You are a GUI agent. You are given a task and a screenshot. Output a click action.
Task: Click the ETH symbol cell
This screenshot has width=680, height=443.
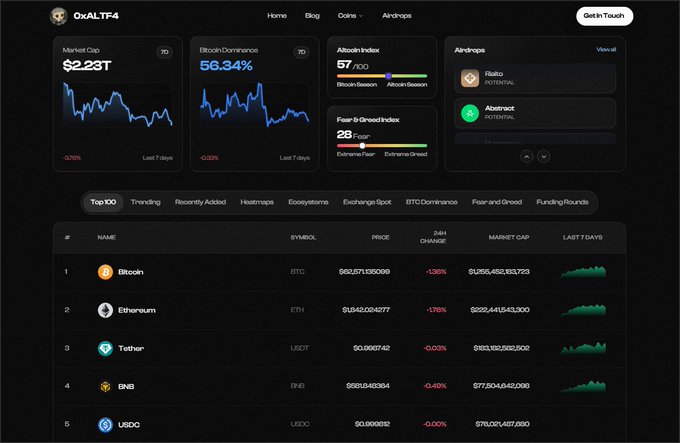(297, 310)
